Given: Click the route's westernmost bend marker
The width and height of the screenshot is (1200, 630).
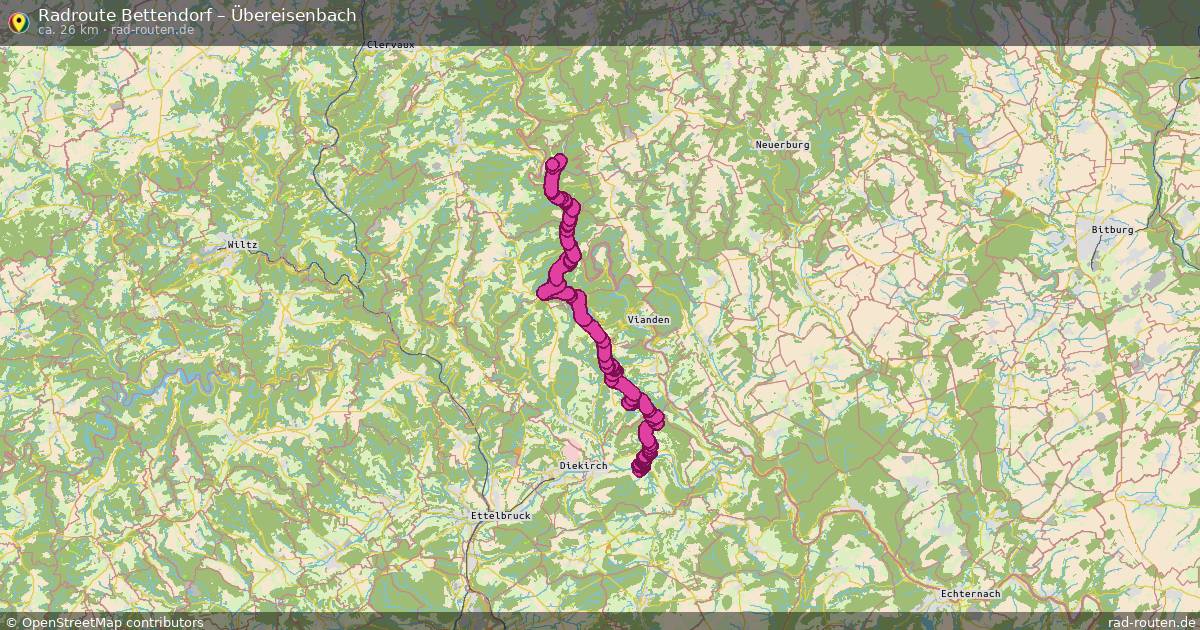Looking at the screenshot, I should 545,292.
